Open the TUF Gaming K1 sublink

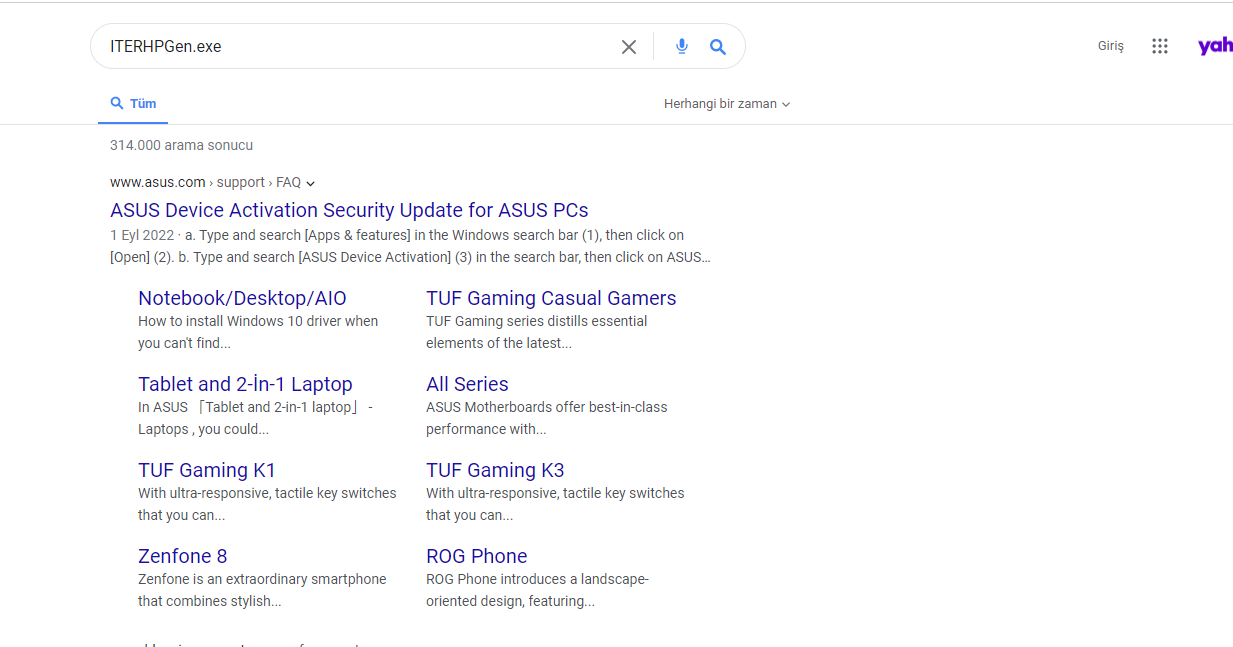pos(207,470)
